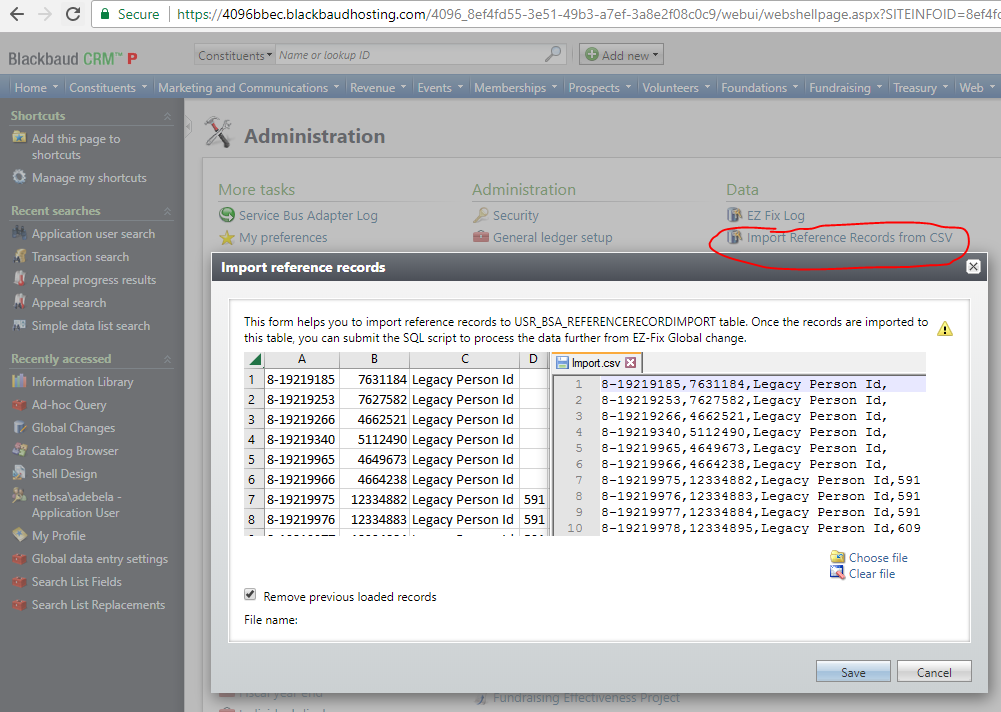Uncheck Remove previous loaded records
The image size is (1001, 712).
click(250, 595)
